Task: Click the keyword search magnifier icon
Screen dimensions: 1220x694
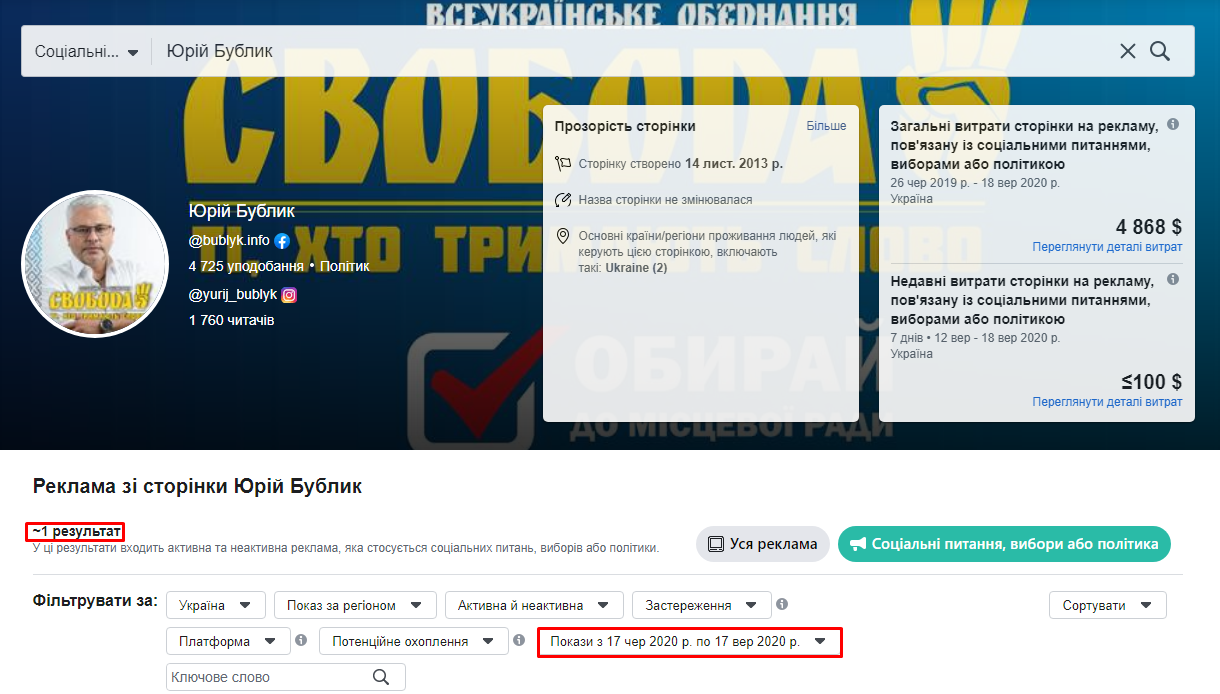Action: 381,677
